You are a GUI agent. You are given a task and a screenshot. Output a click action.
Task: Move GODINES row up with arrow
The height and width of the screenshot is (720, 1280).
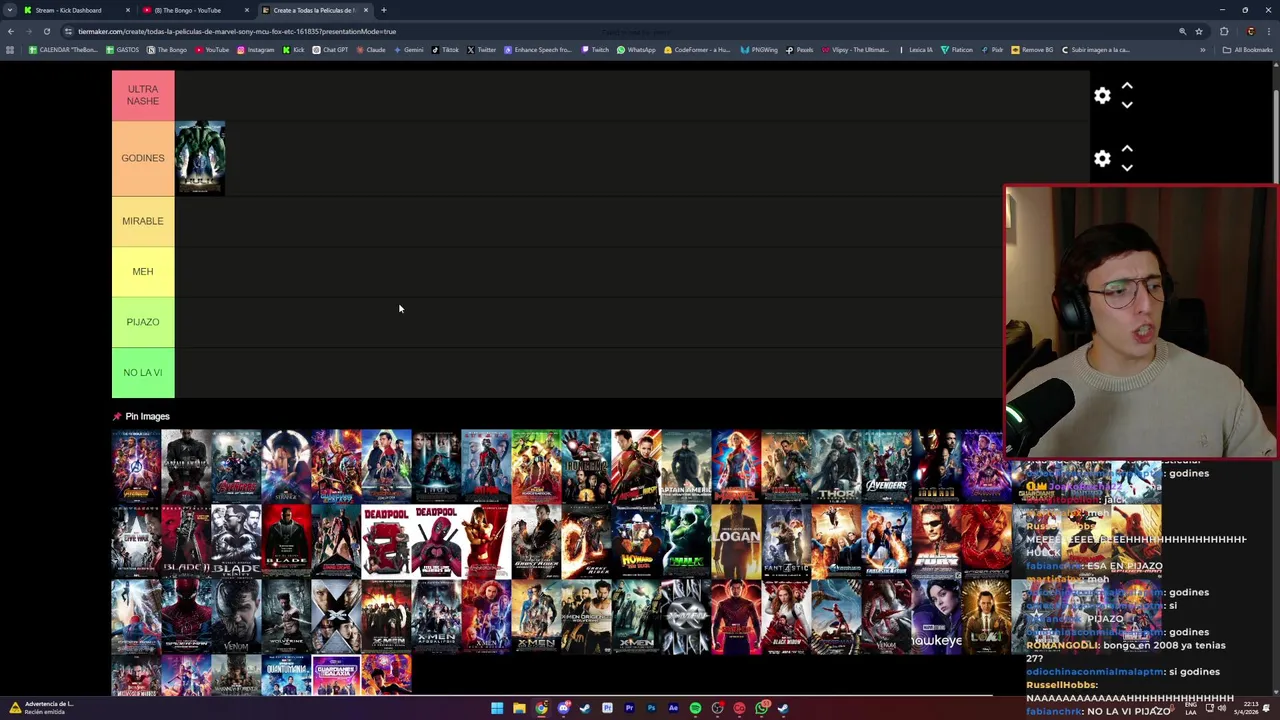point(1127,149)
